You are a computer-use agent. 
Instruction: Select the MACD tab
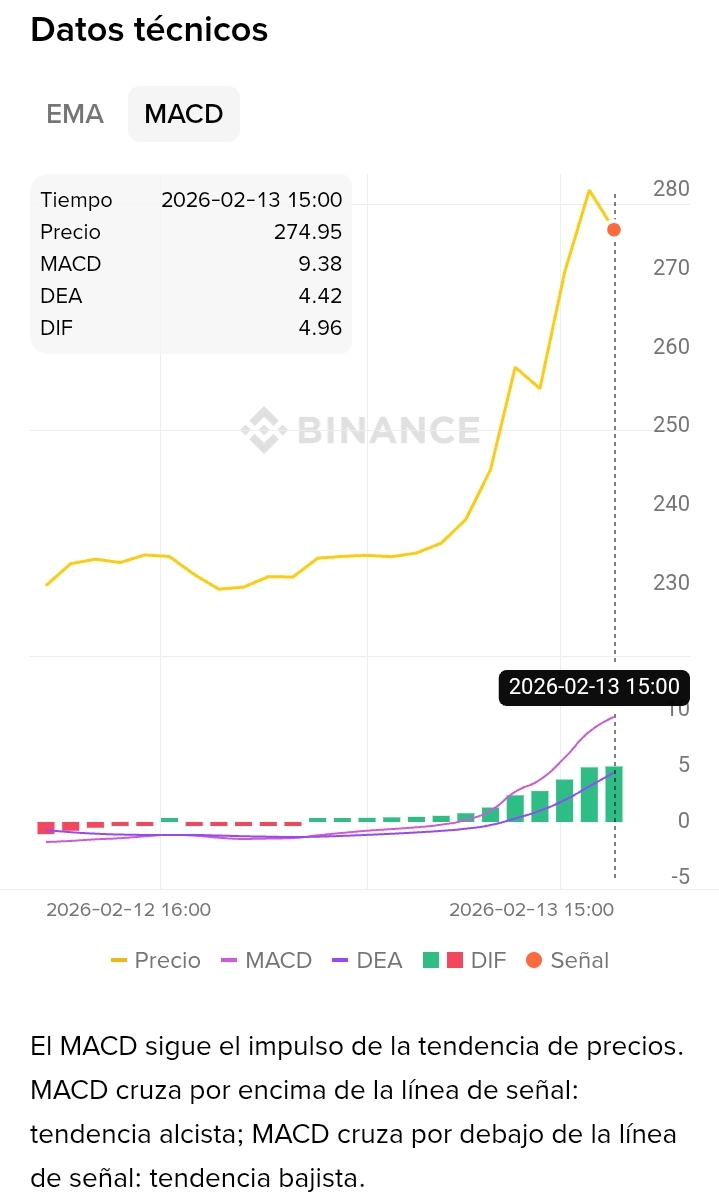tap(184, 114)
